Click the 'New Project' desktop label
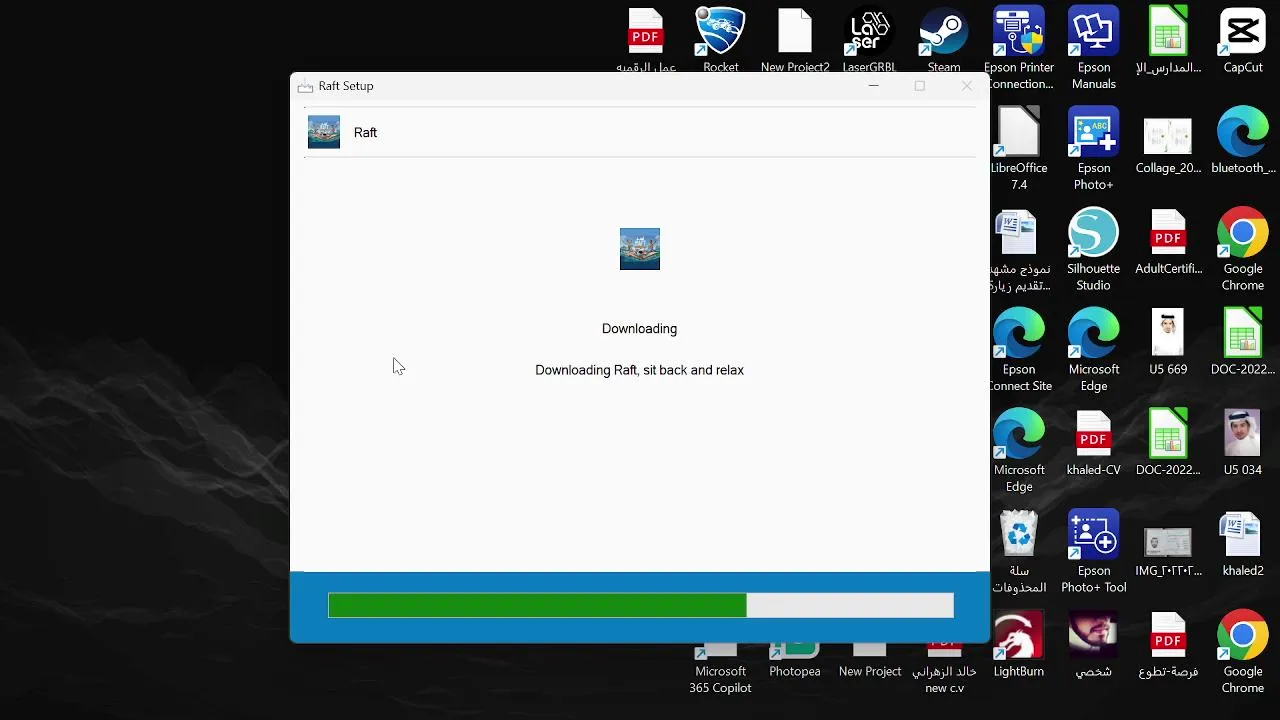The image size is (1280, 720). click(870, 671)
